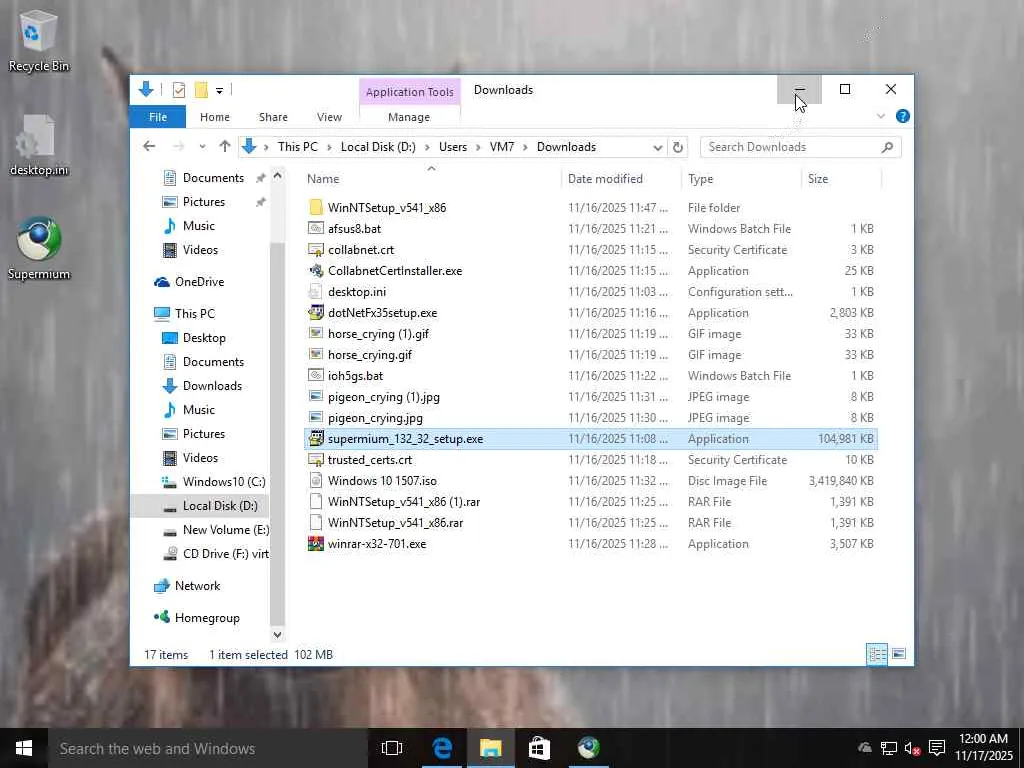The width and height of the screenshot is (1024, 768).
Task: Switch to Large icons view button
Action: (x=899, y=654)
